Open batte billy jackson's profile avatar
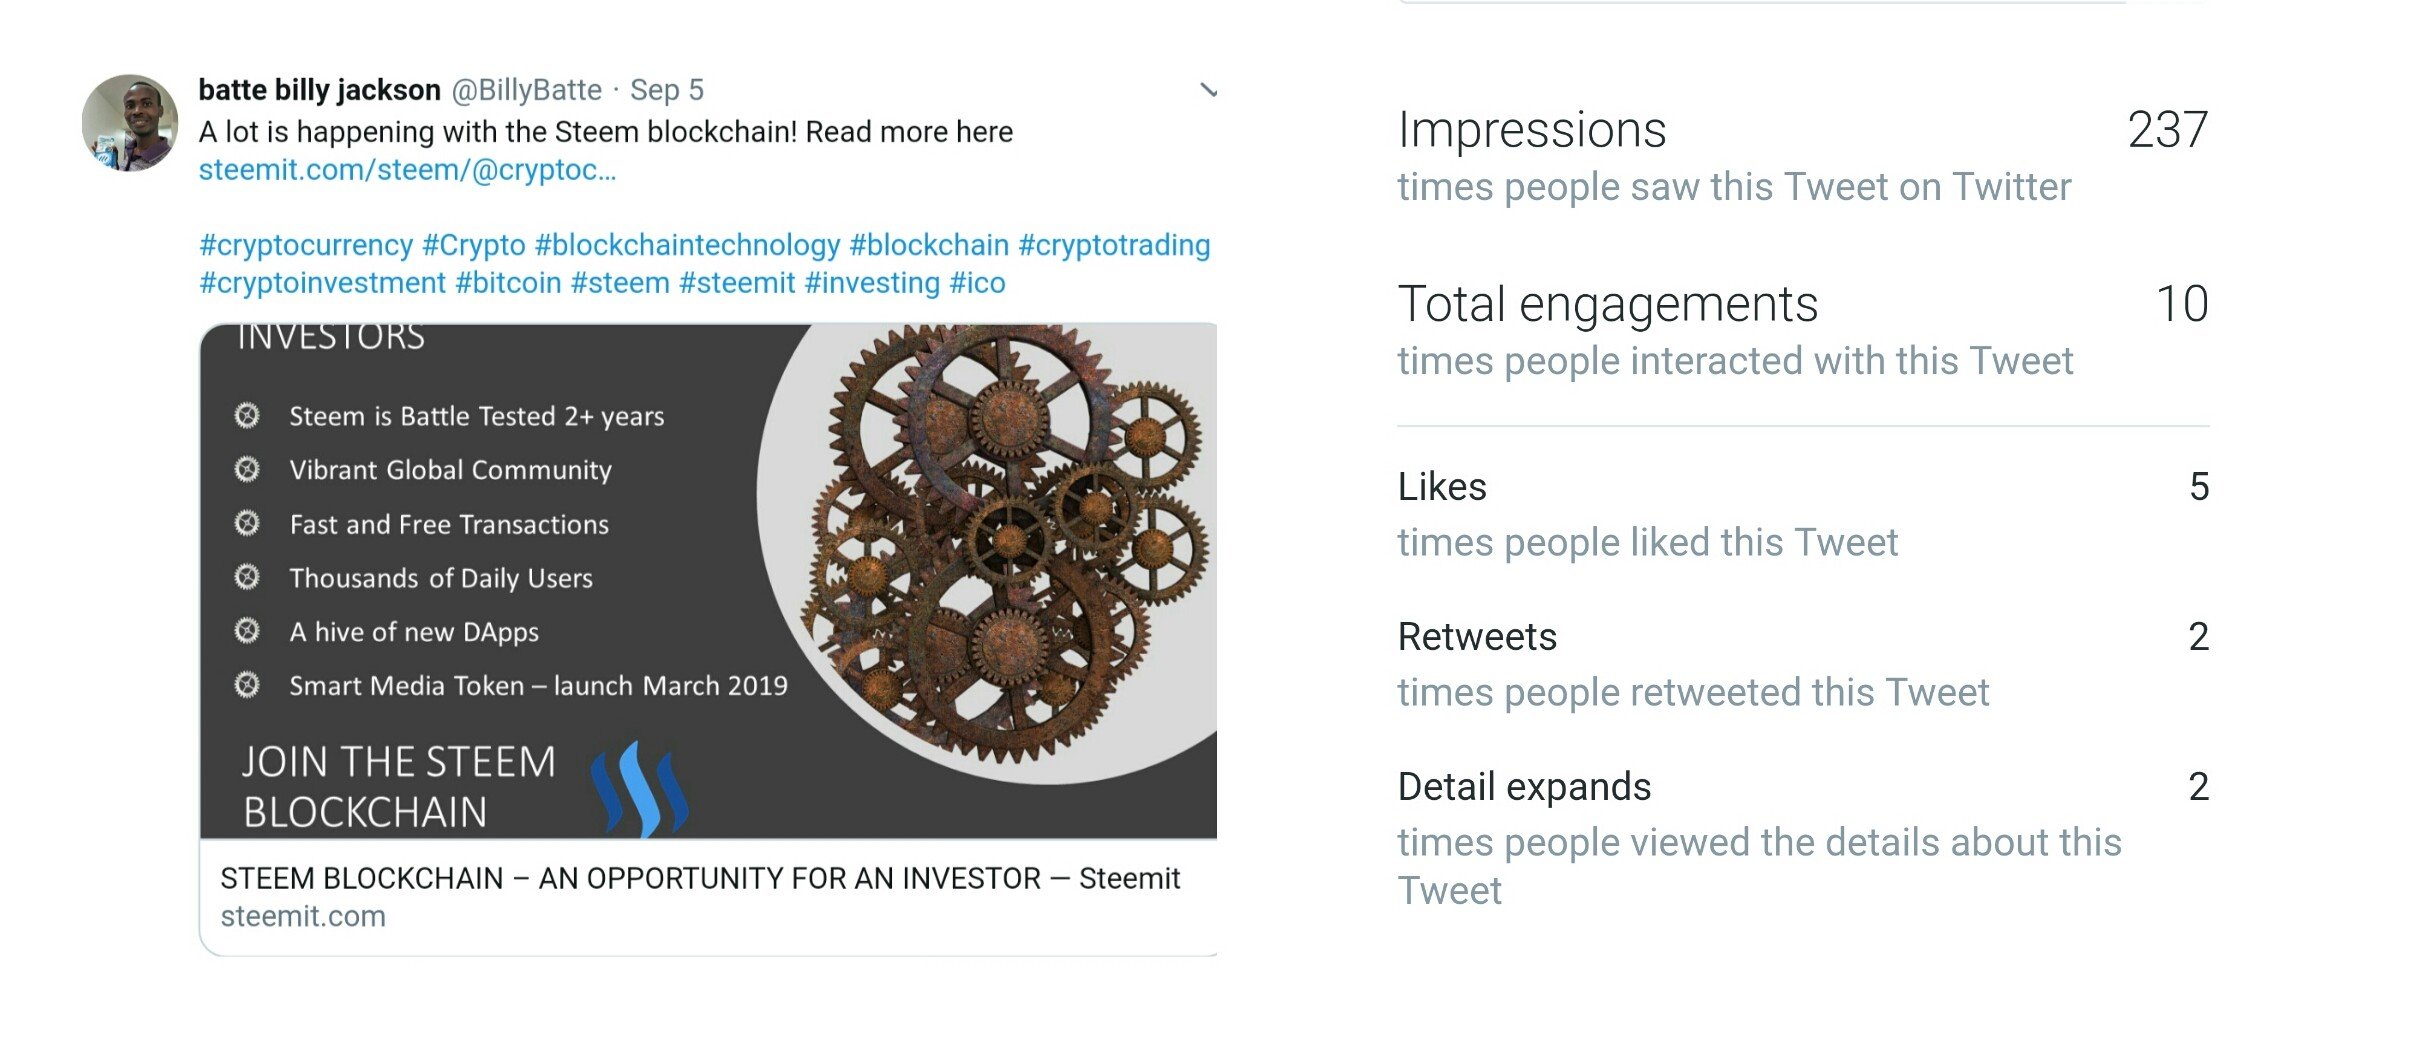2431x1037 pixels. click(x=130, y=122)
